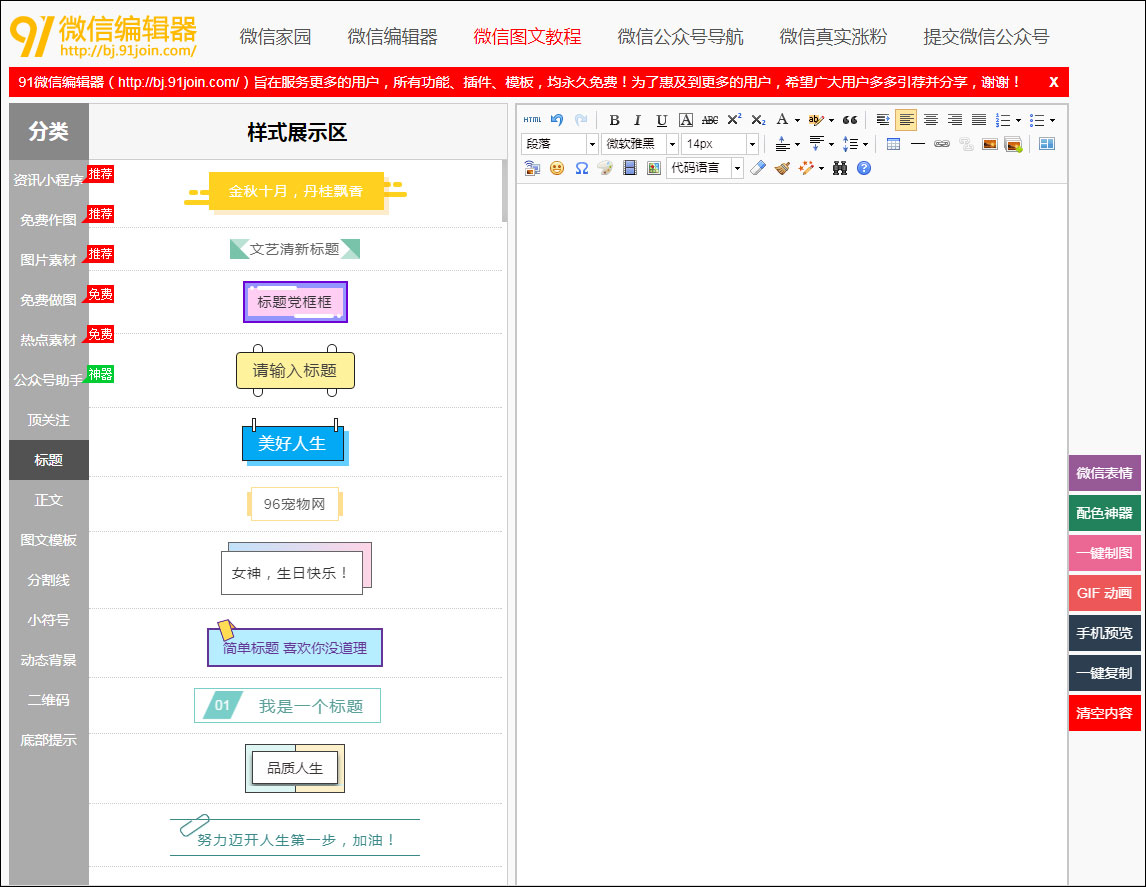This screenshot has width=1146, height=887.
Task: Open the 手机预览 phone preview panel
Action: (x=1104, y=633)
